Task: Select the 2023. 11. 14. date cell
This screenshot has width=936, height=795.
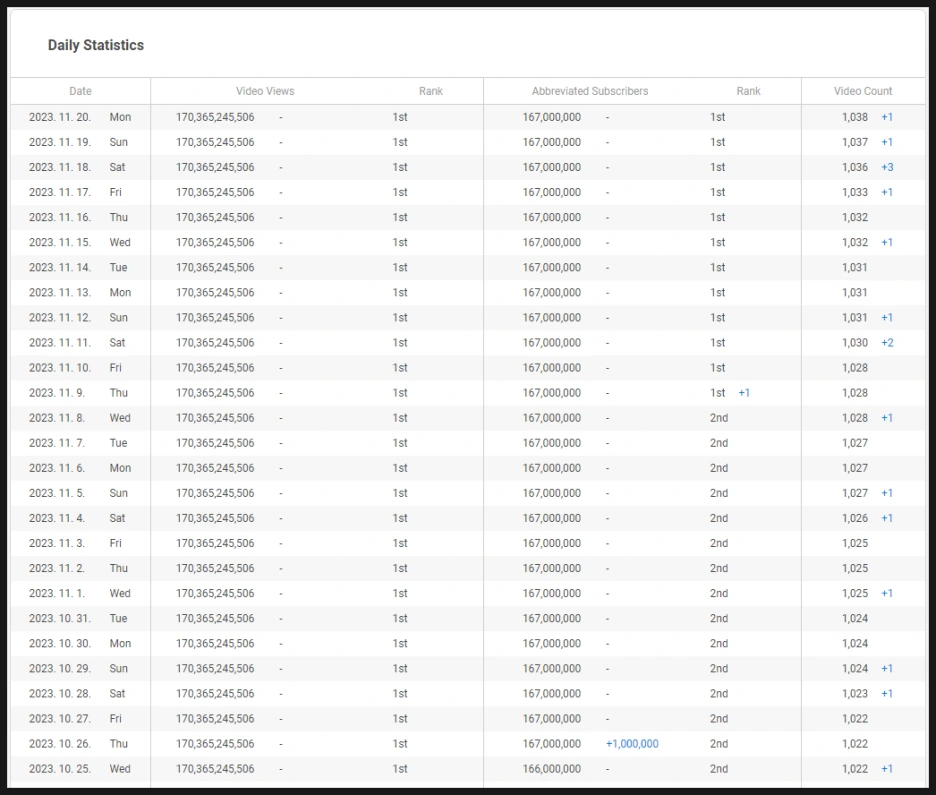Action: click(60, 267)
